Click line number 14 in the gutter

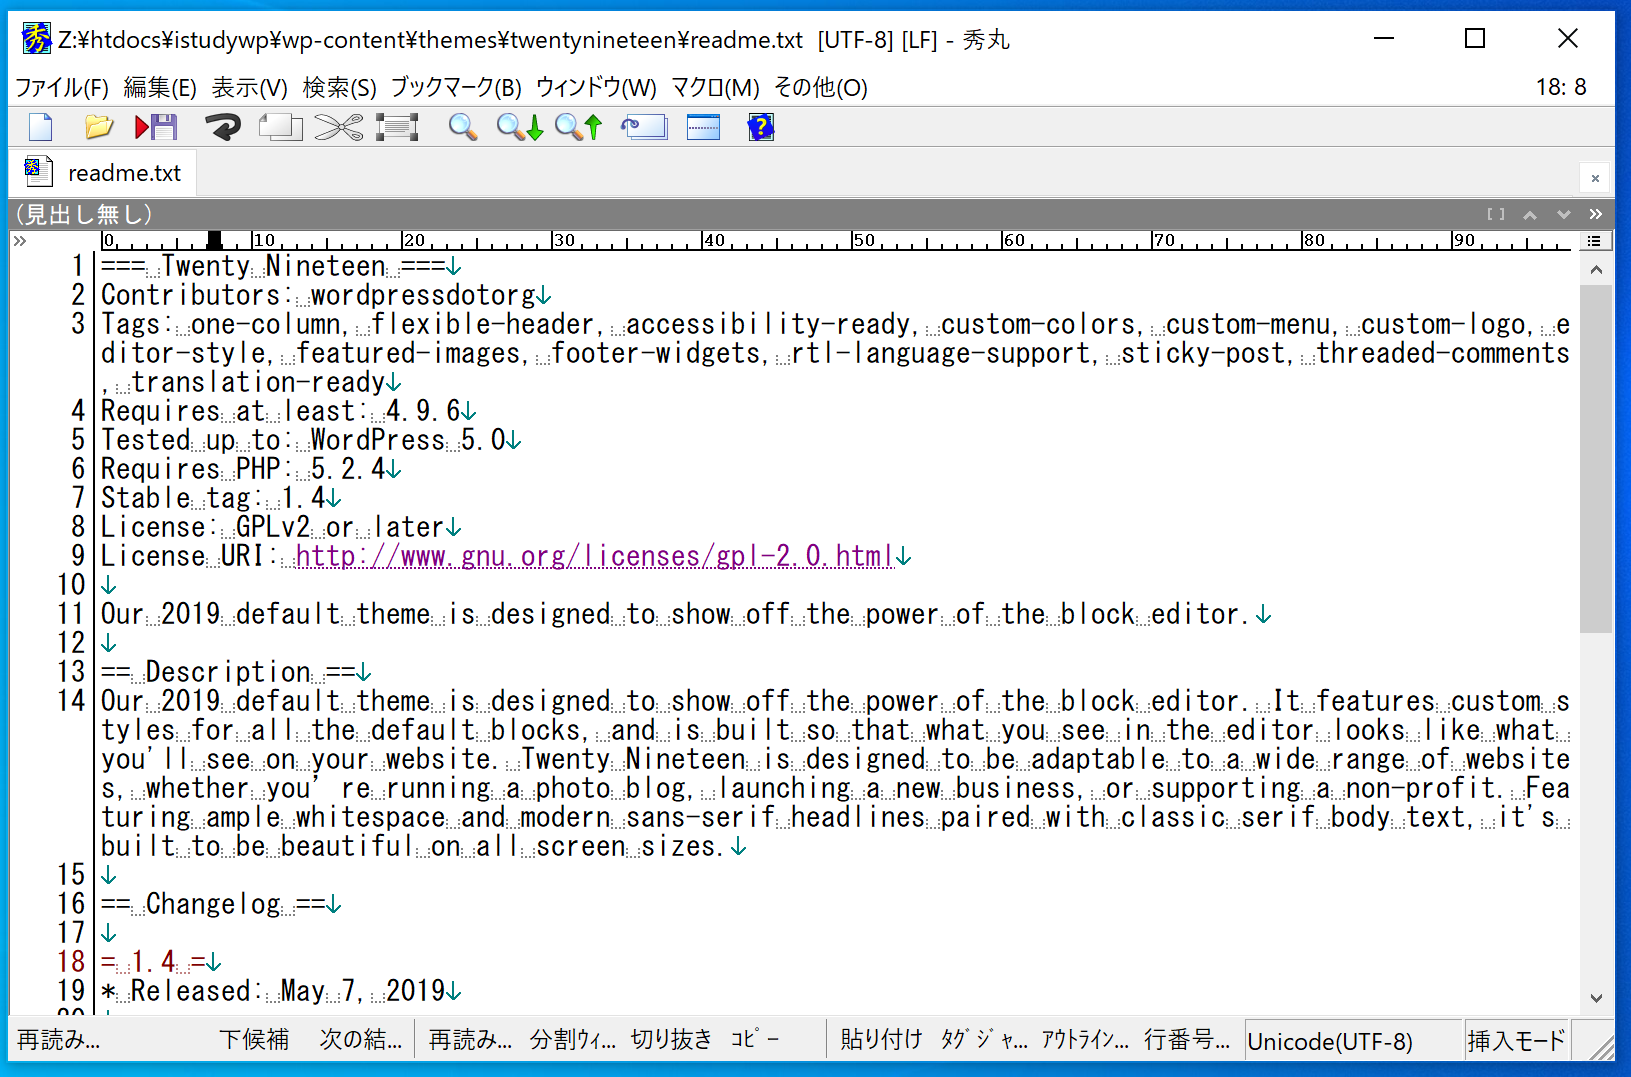tap(72, 701)
